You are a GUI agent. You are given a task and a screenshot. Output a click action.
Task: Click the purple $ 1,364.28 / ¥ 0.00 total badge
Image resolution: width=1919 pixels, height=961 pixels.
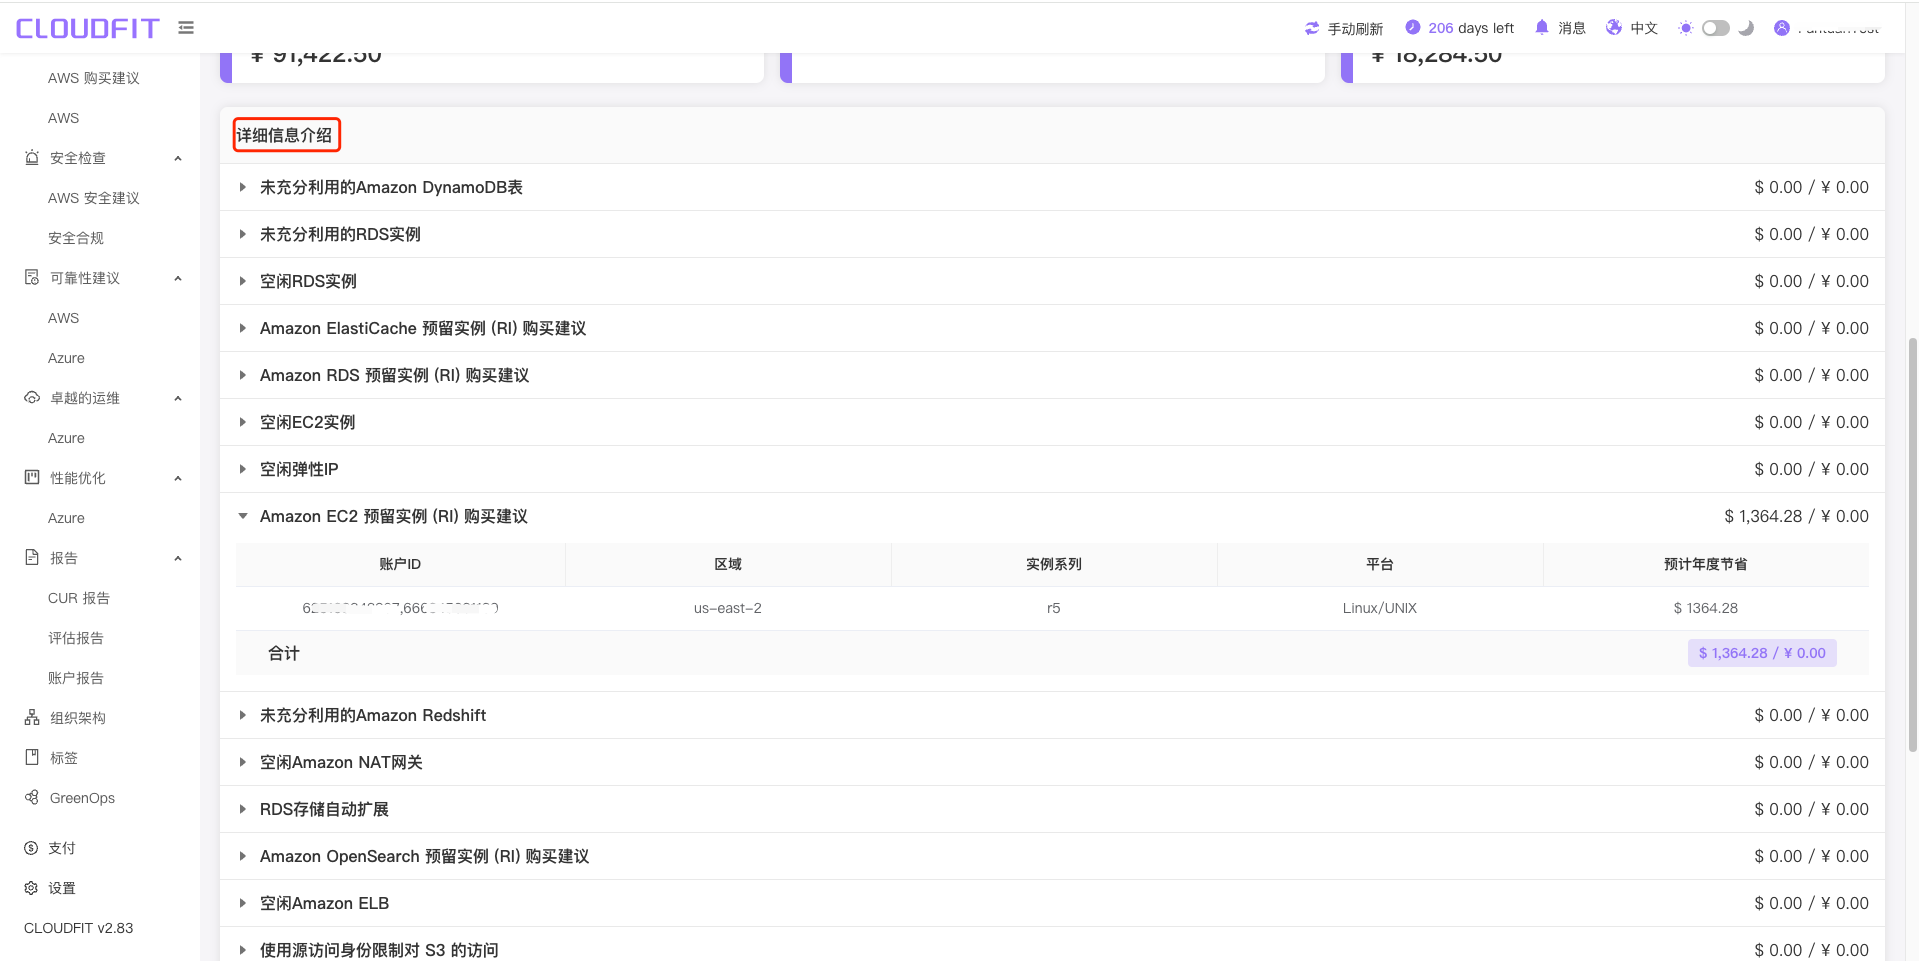[1762, 653]
